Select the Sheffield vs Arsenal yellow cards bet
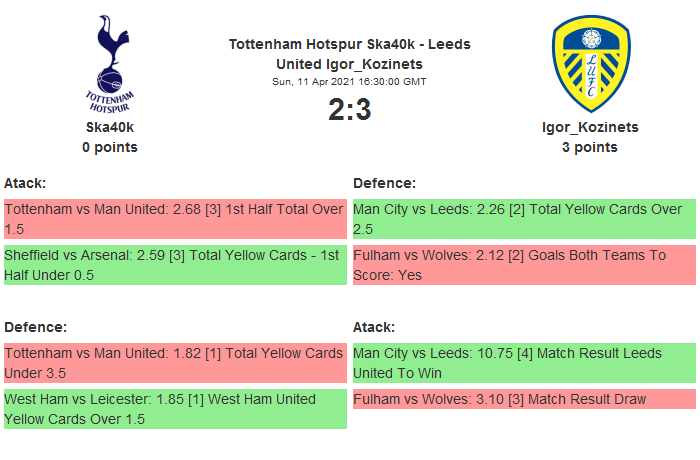Screen dimensions: 700x460 click(175, 265)
